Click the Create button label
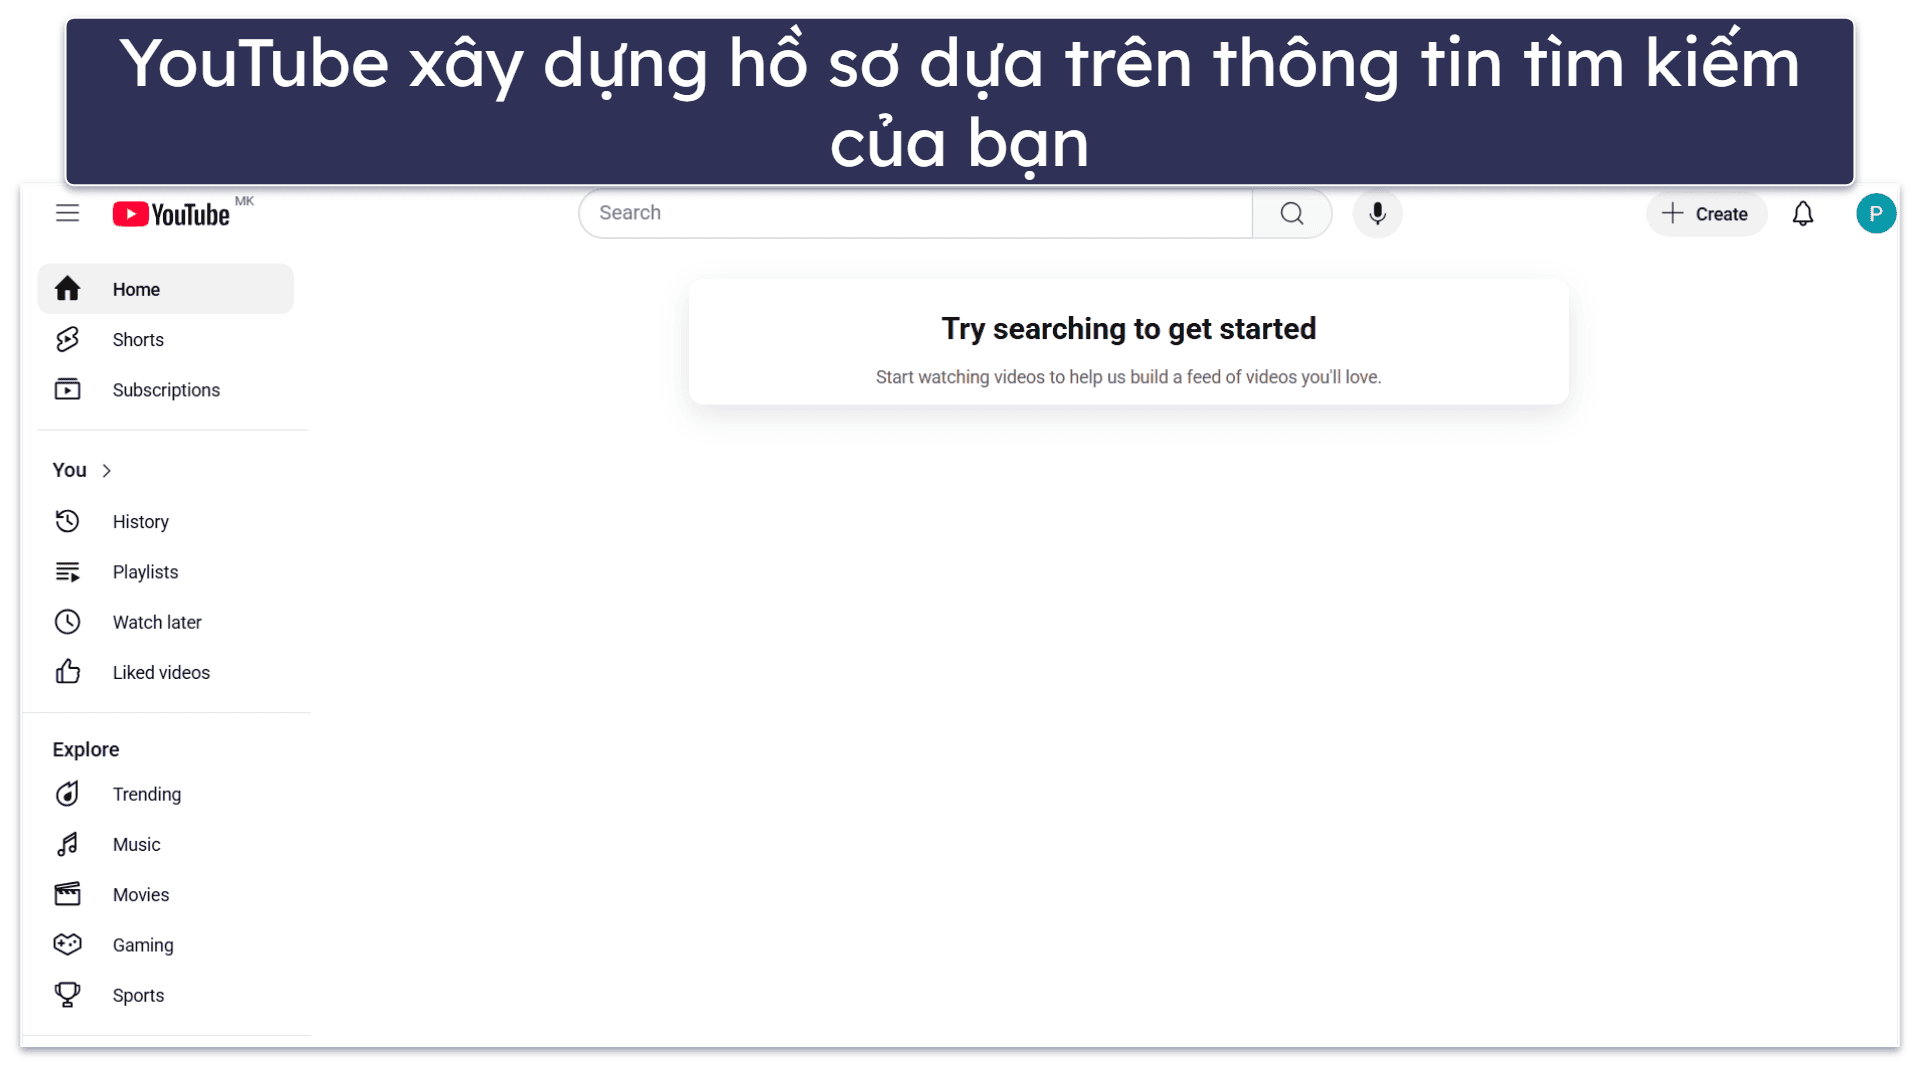The image size is (1919, 1079). (1721, 214)
